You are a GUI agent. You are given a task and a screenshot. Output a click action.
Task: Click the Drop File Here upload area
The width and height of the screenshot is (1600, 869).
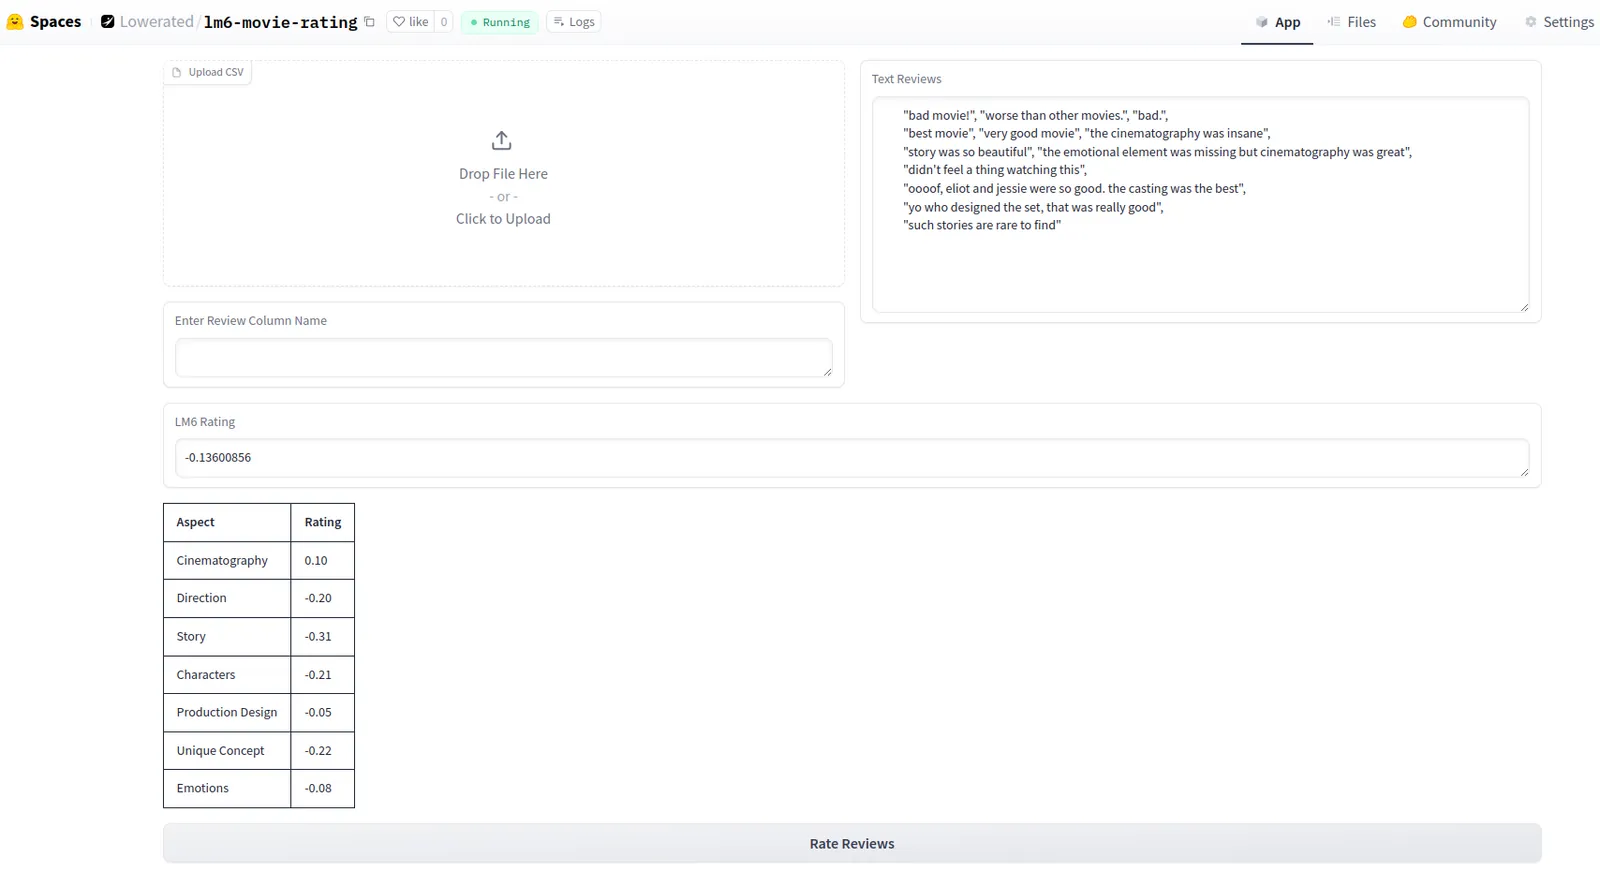503,174
